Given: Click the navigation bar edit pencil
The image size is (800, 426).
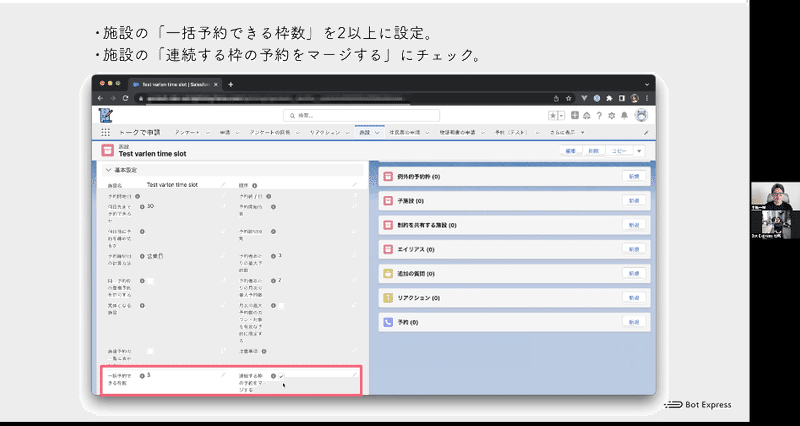Looking at the screenshot, I should tap(645, 133).
